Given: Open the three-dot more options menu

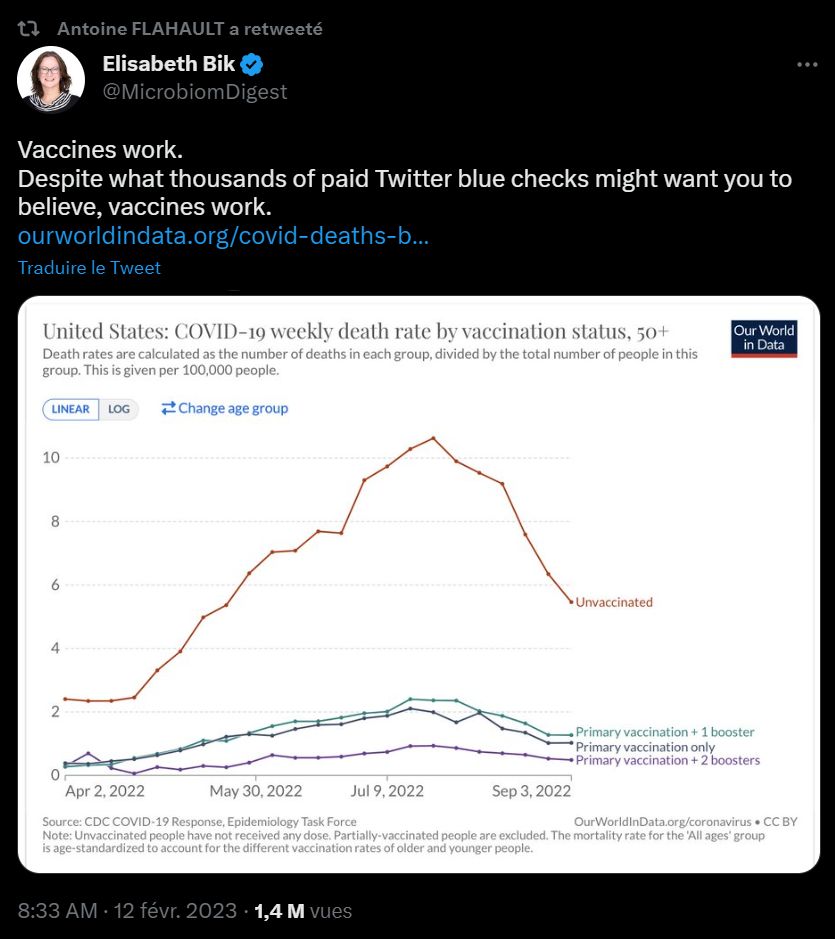Looking at the screenshot, I should pos(807,65).
